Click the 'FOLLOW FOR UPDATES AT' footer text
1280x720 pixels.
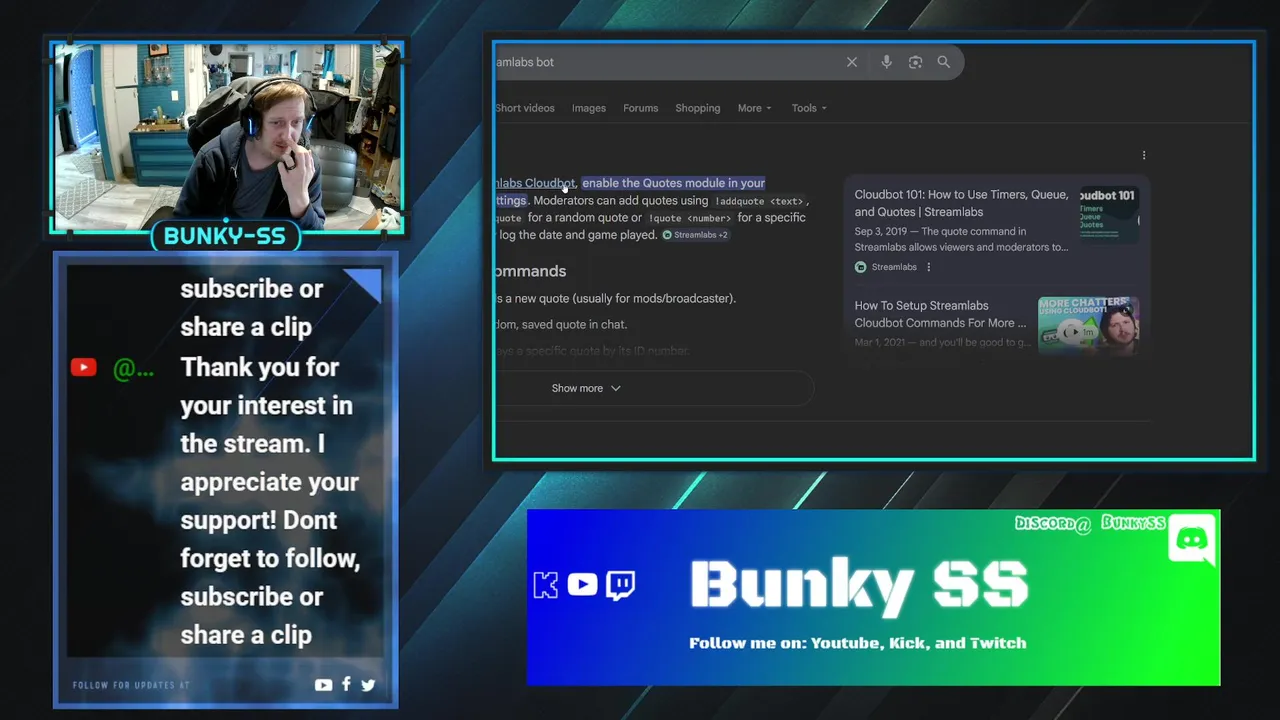131,685
